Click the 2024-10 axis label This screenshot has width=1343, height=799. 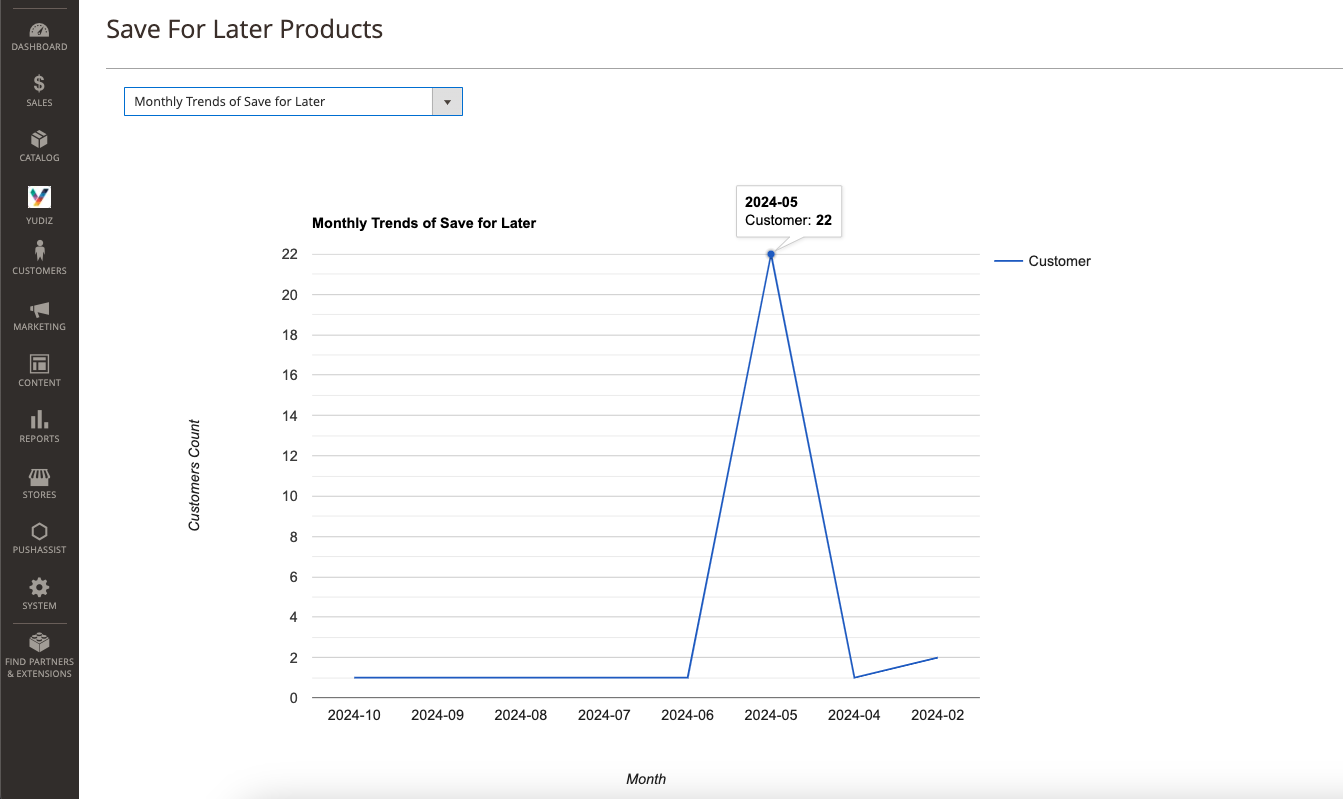coord(354,715)
